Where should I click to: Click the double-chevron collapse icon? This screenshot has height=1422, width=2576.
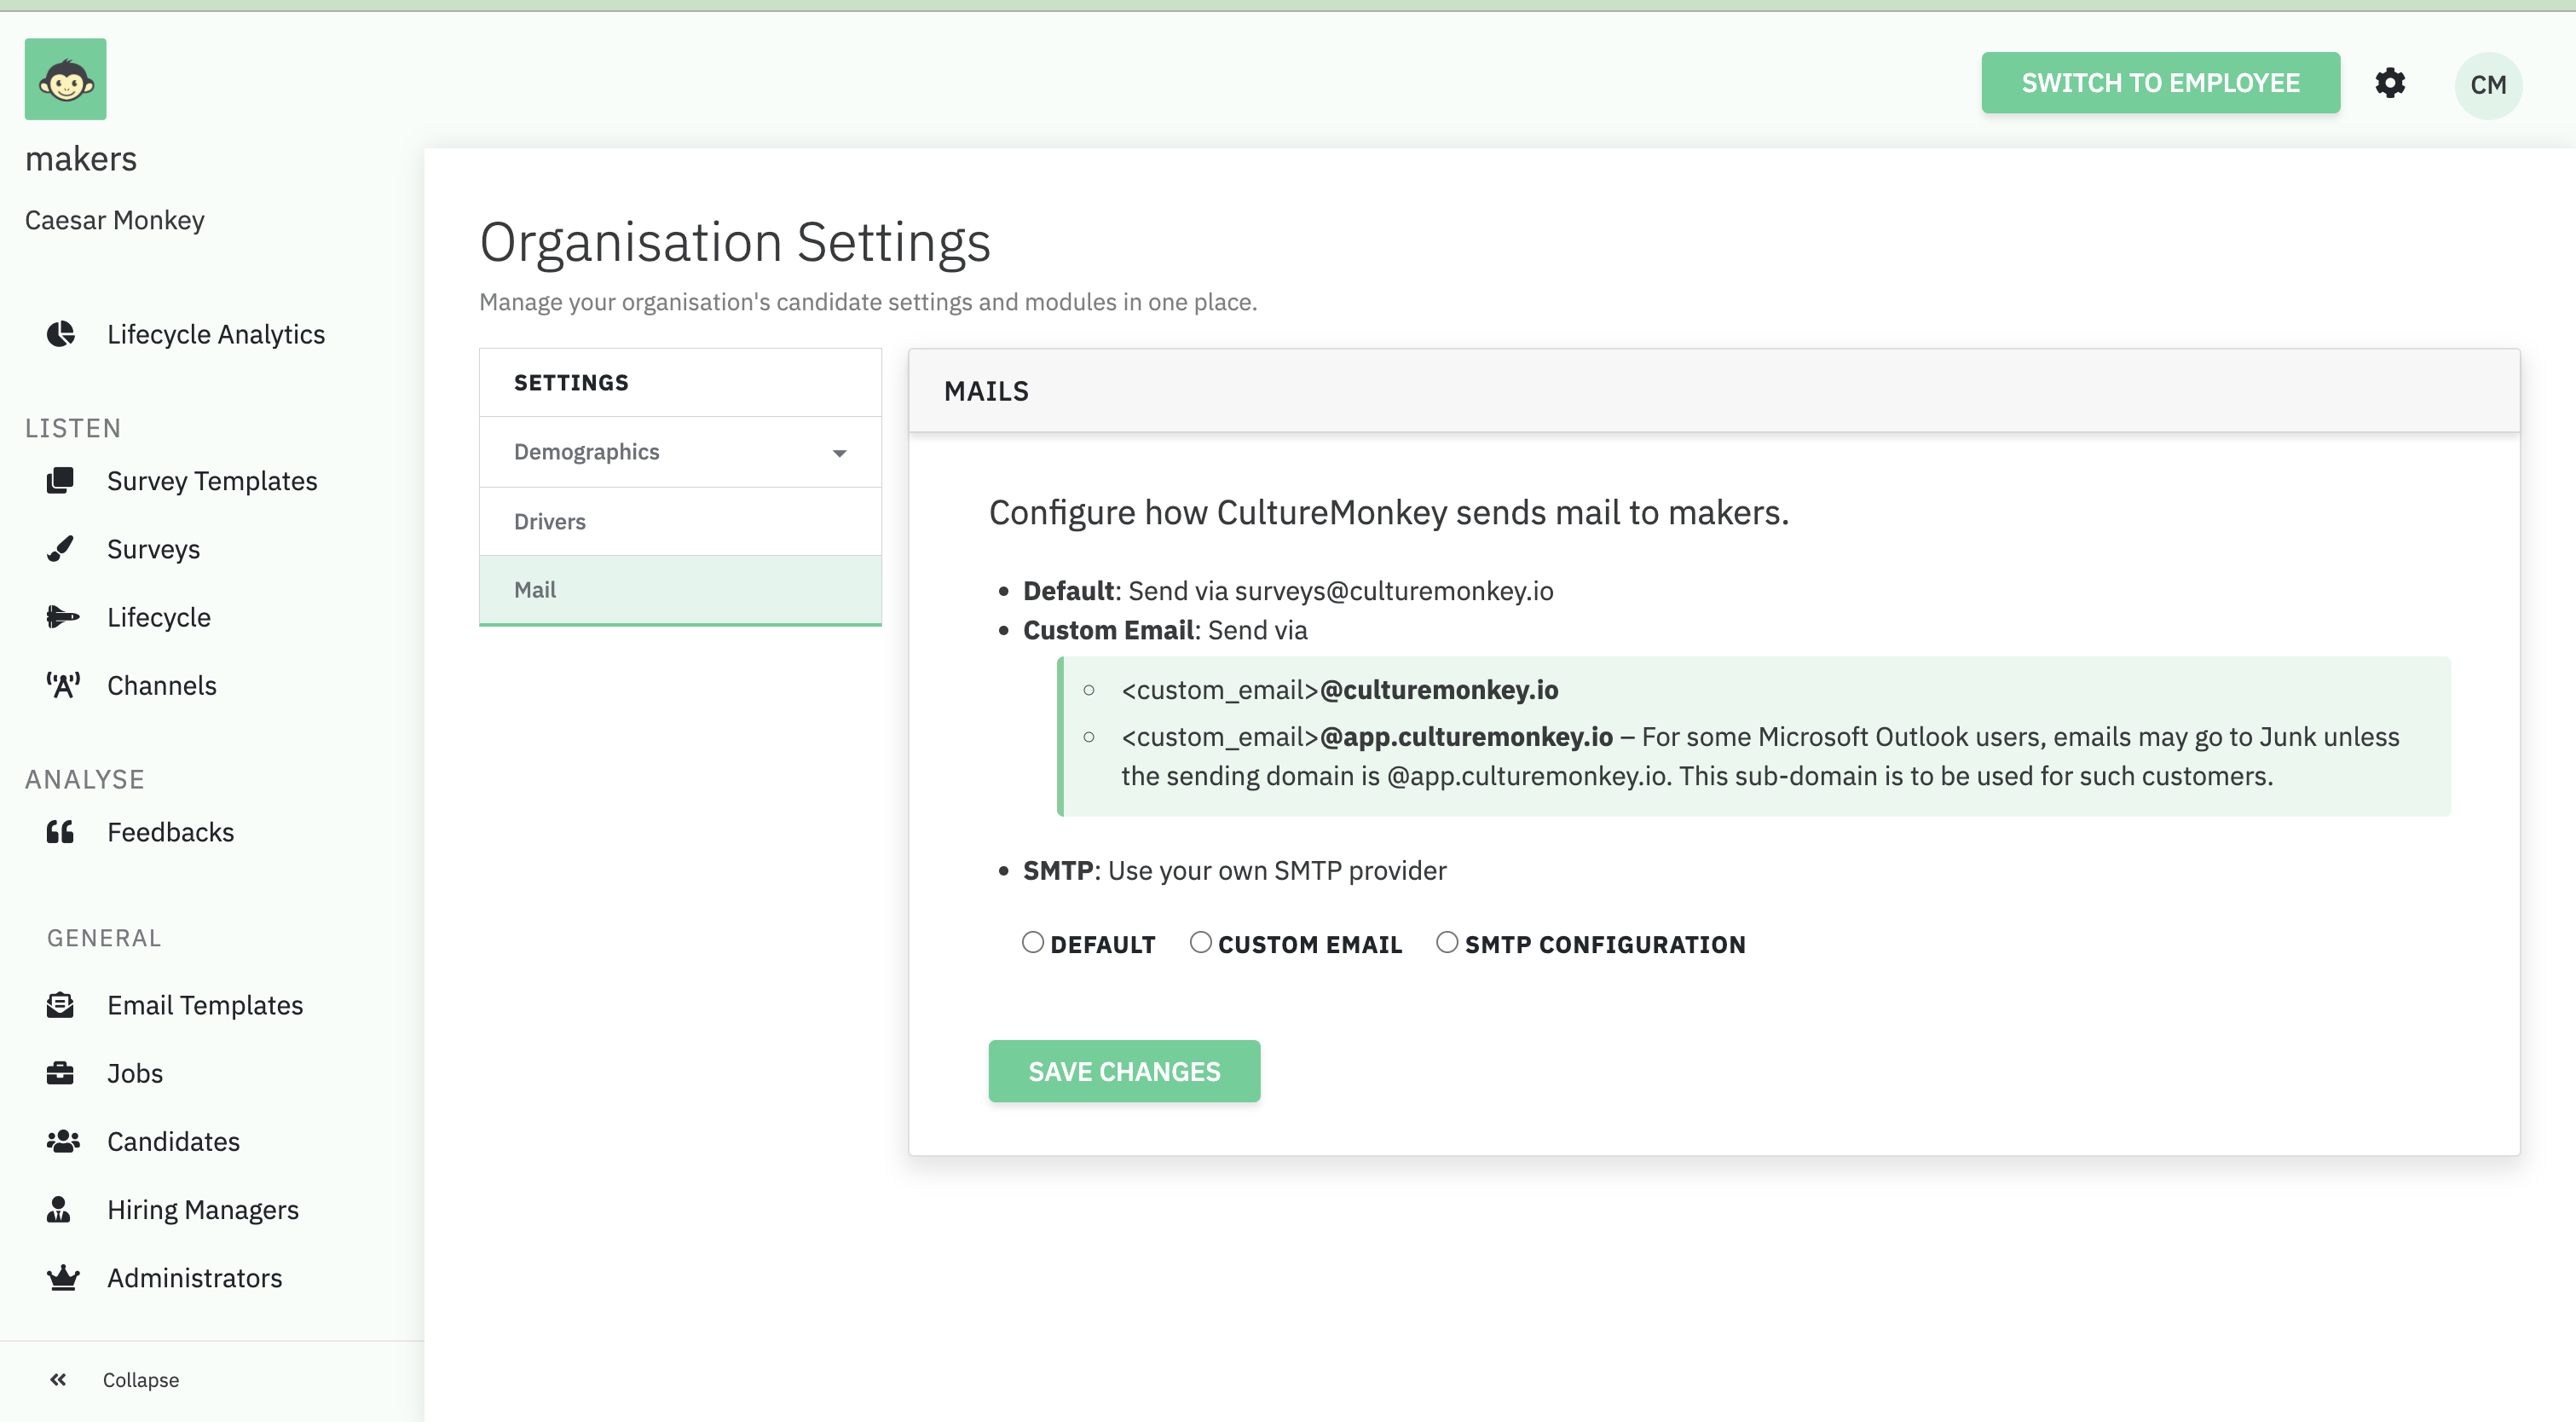pyautogui.click(x=58, y=1379)
